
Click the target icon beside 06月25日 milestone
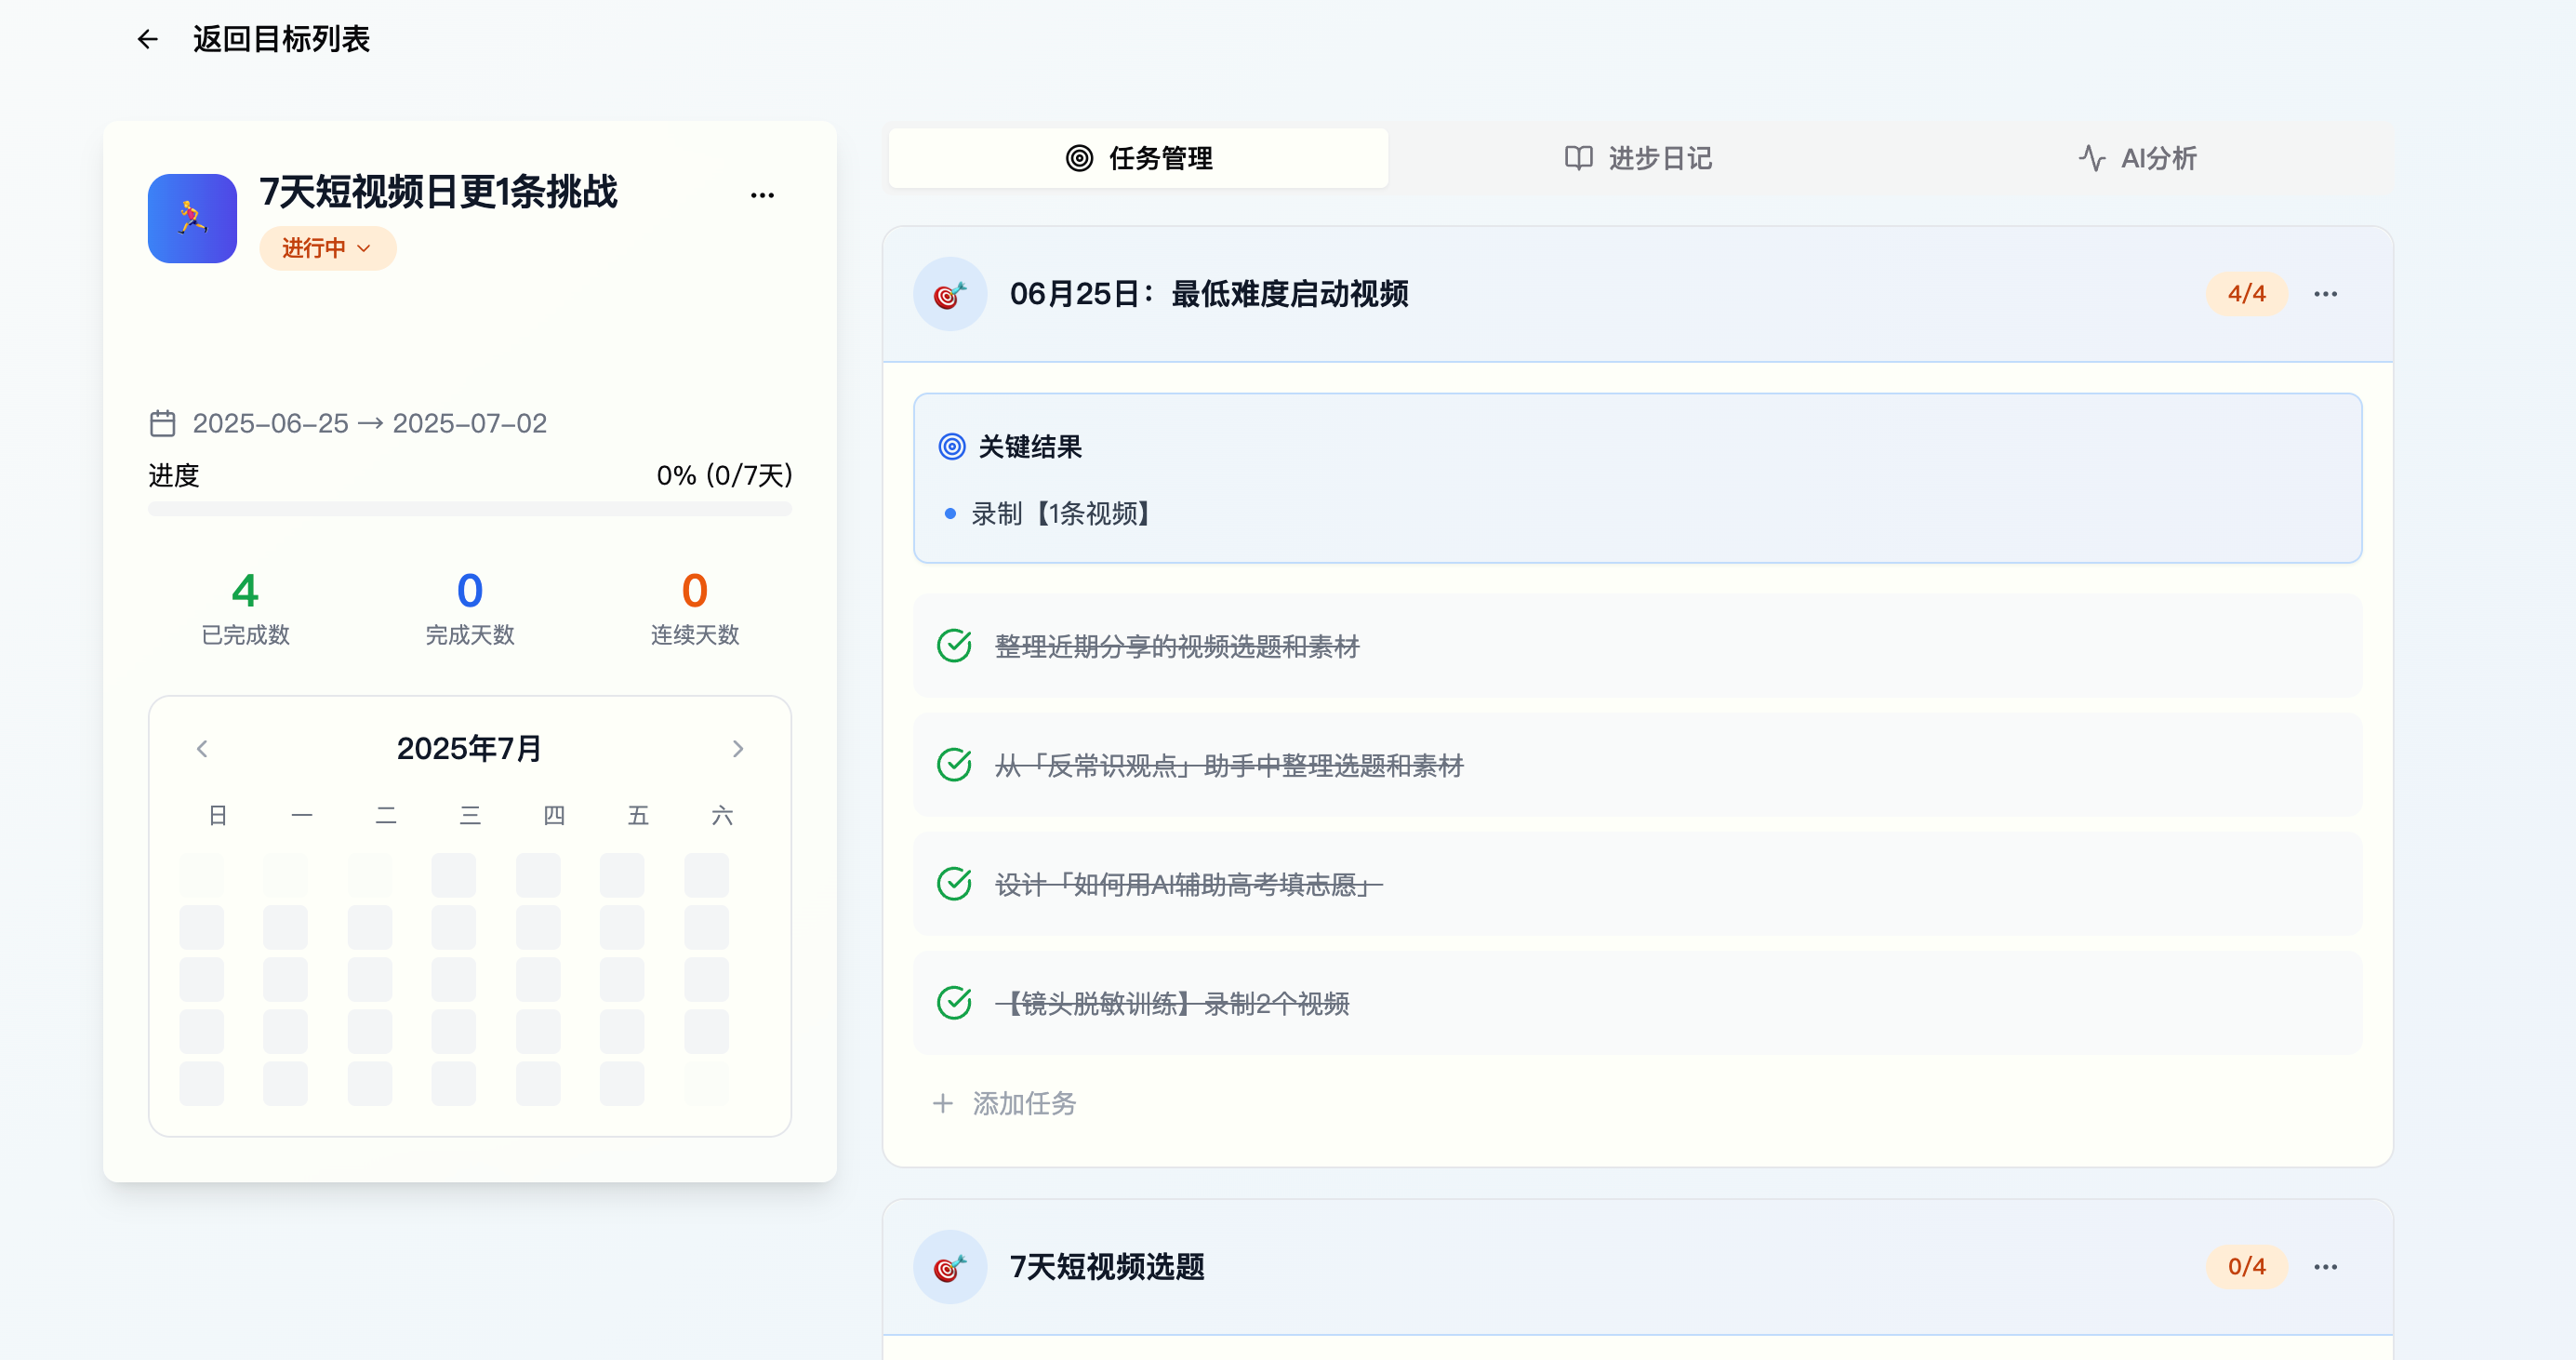pos(949,294)
